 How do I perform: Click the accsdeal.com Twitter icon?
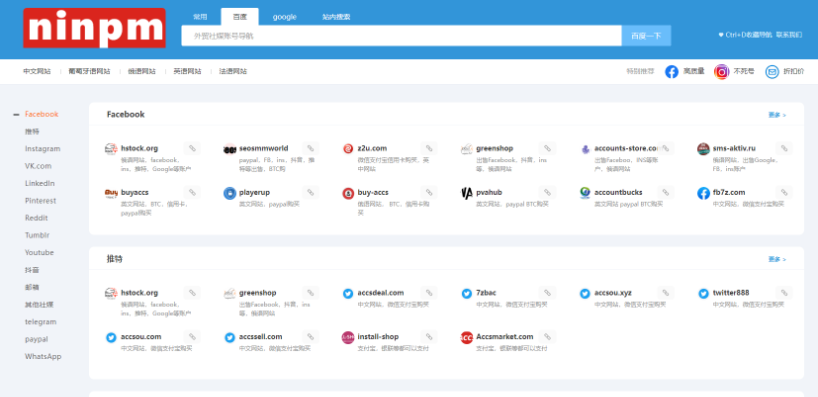click(348, 294)
